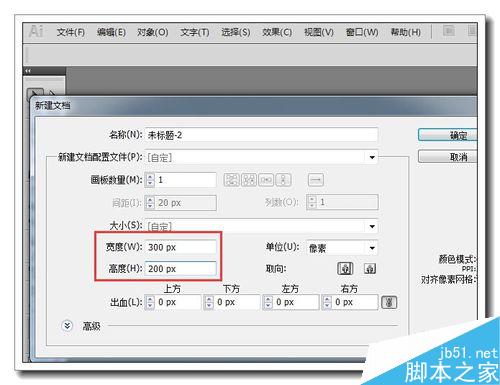This screenshot has height=385, width=500.
Task: Choose landscape orientation icon
Action: coord(370,268)
